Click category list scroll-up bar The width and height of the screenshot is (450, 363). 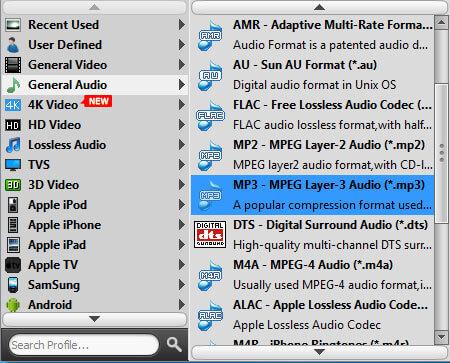pos(94,7)
